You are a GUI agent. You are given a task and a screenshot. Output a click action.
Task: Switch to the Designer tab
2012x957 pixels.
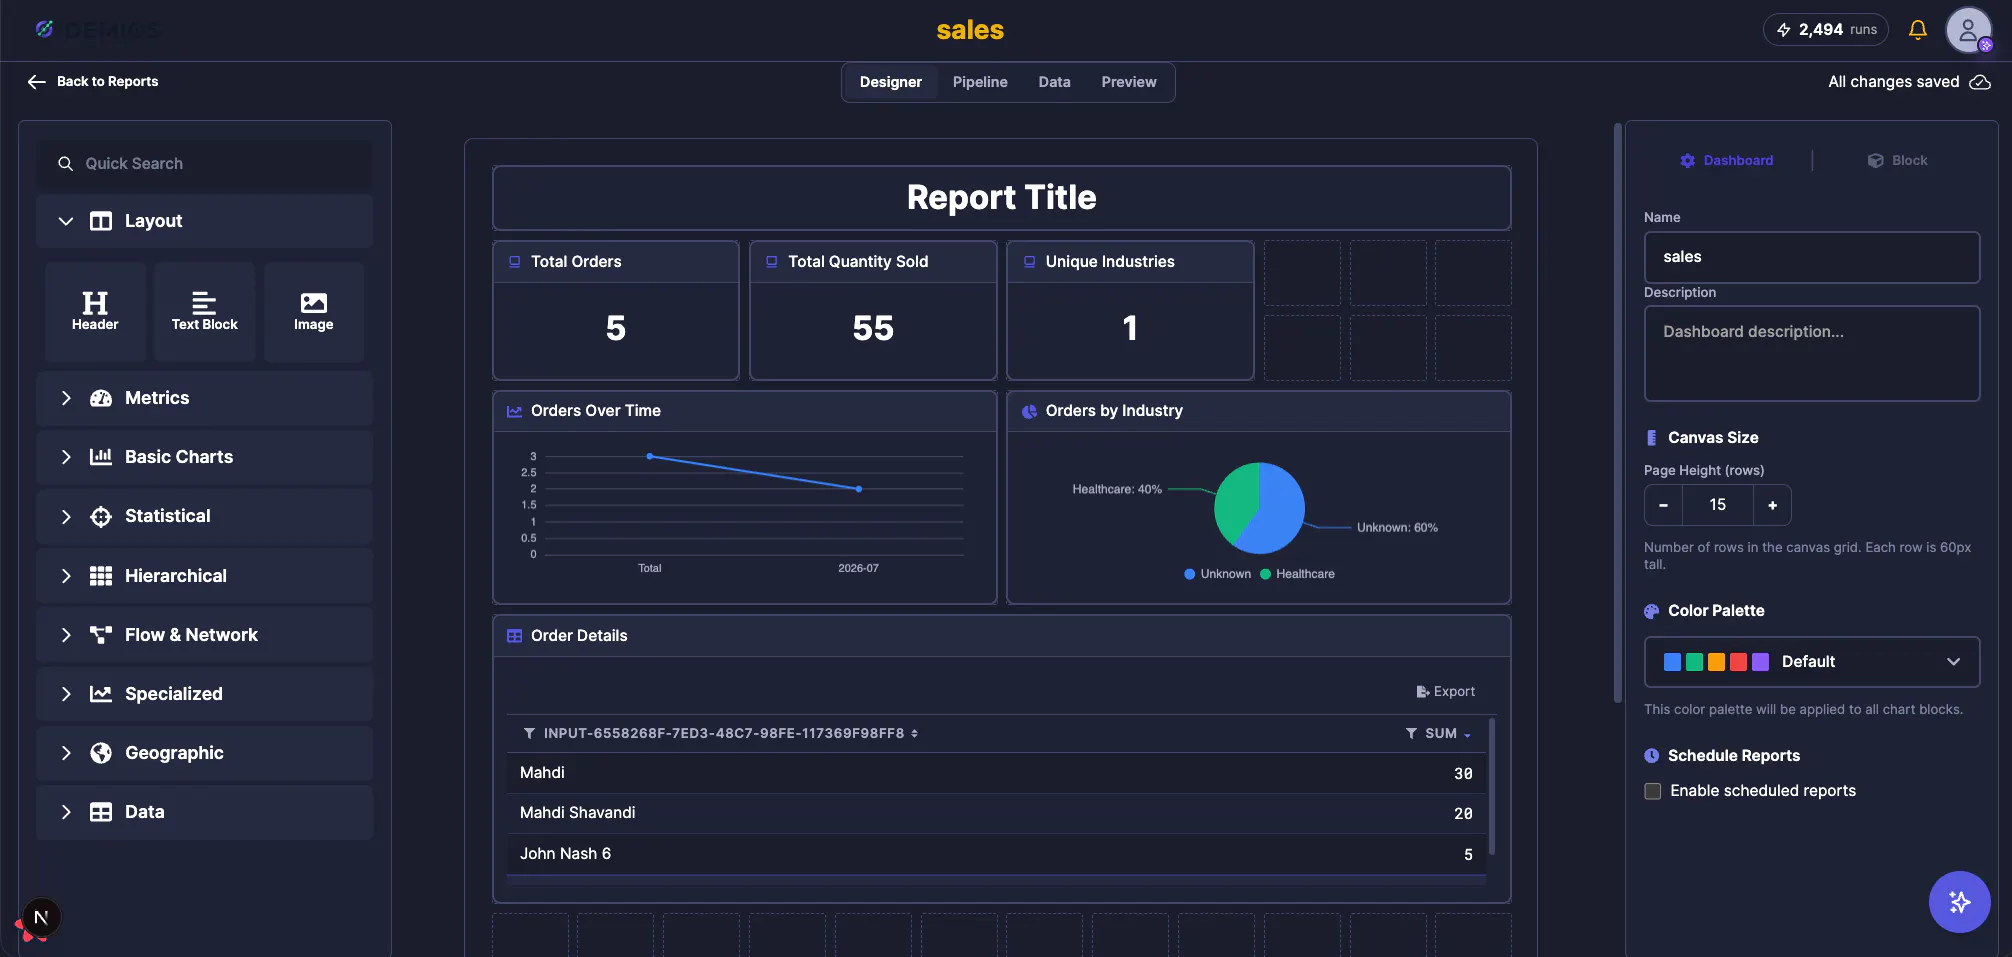coord(890,82)
